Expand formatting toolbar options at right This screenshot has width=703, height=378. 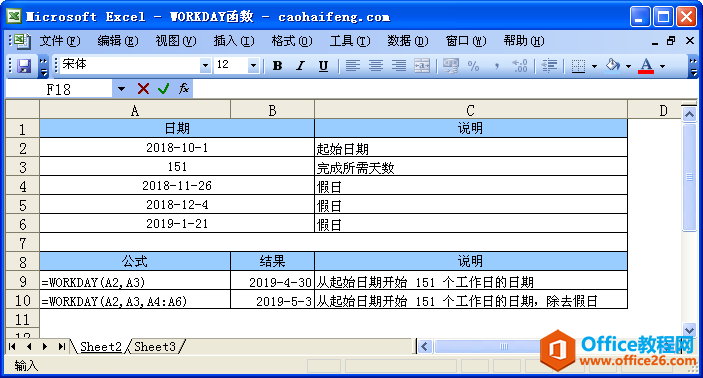tap(693, 66)
